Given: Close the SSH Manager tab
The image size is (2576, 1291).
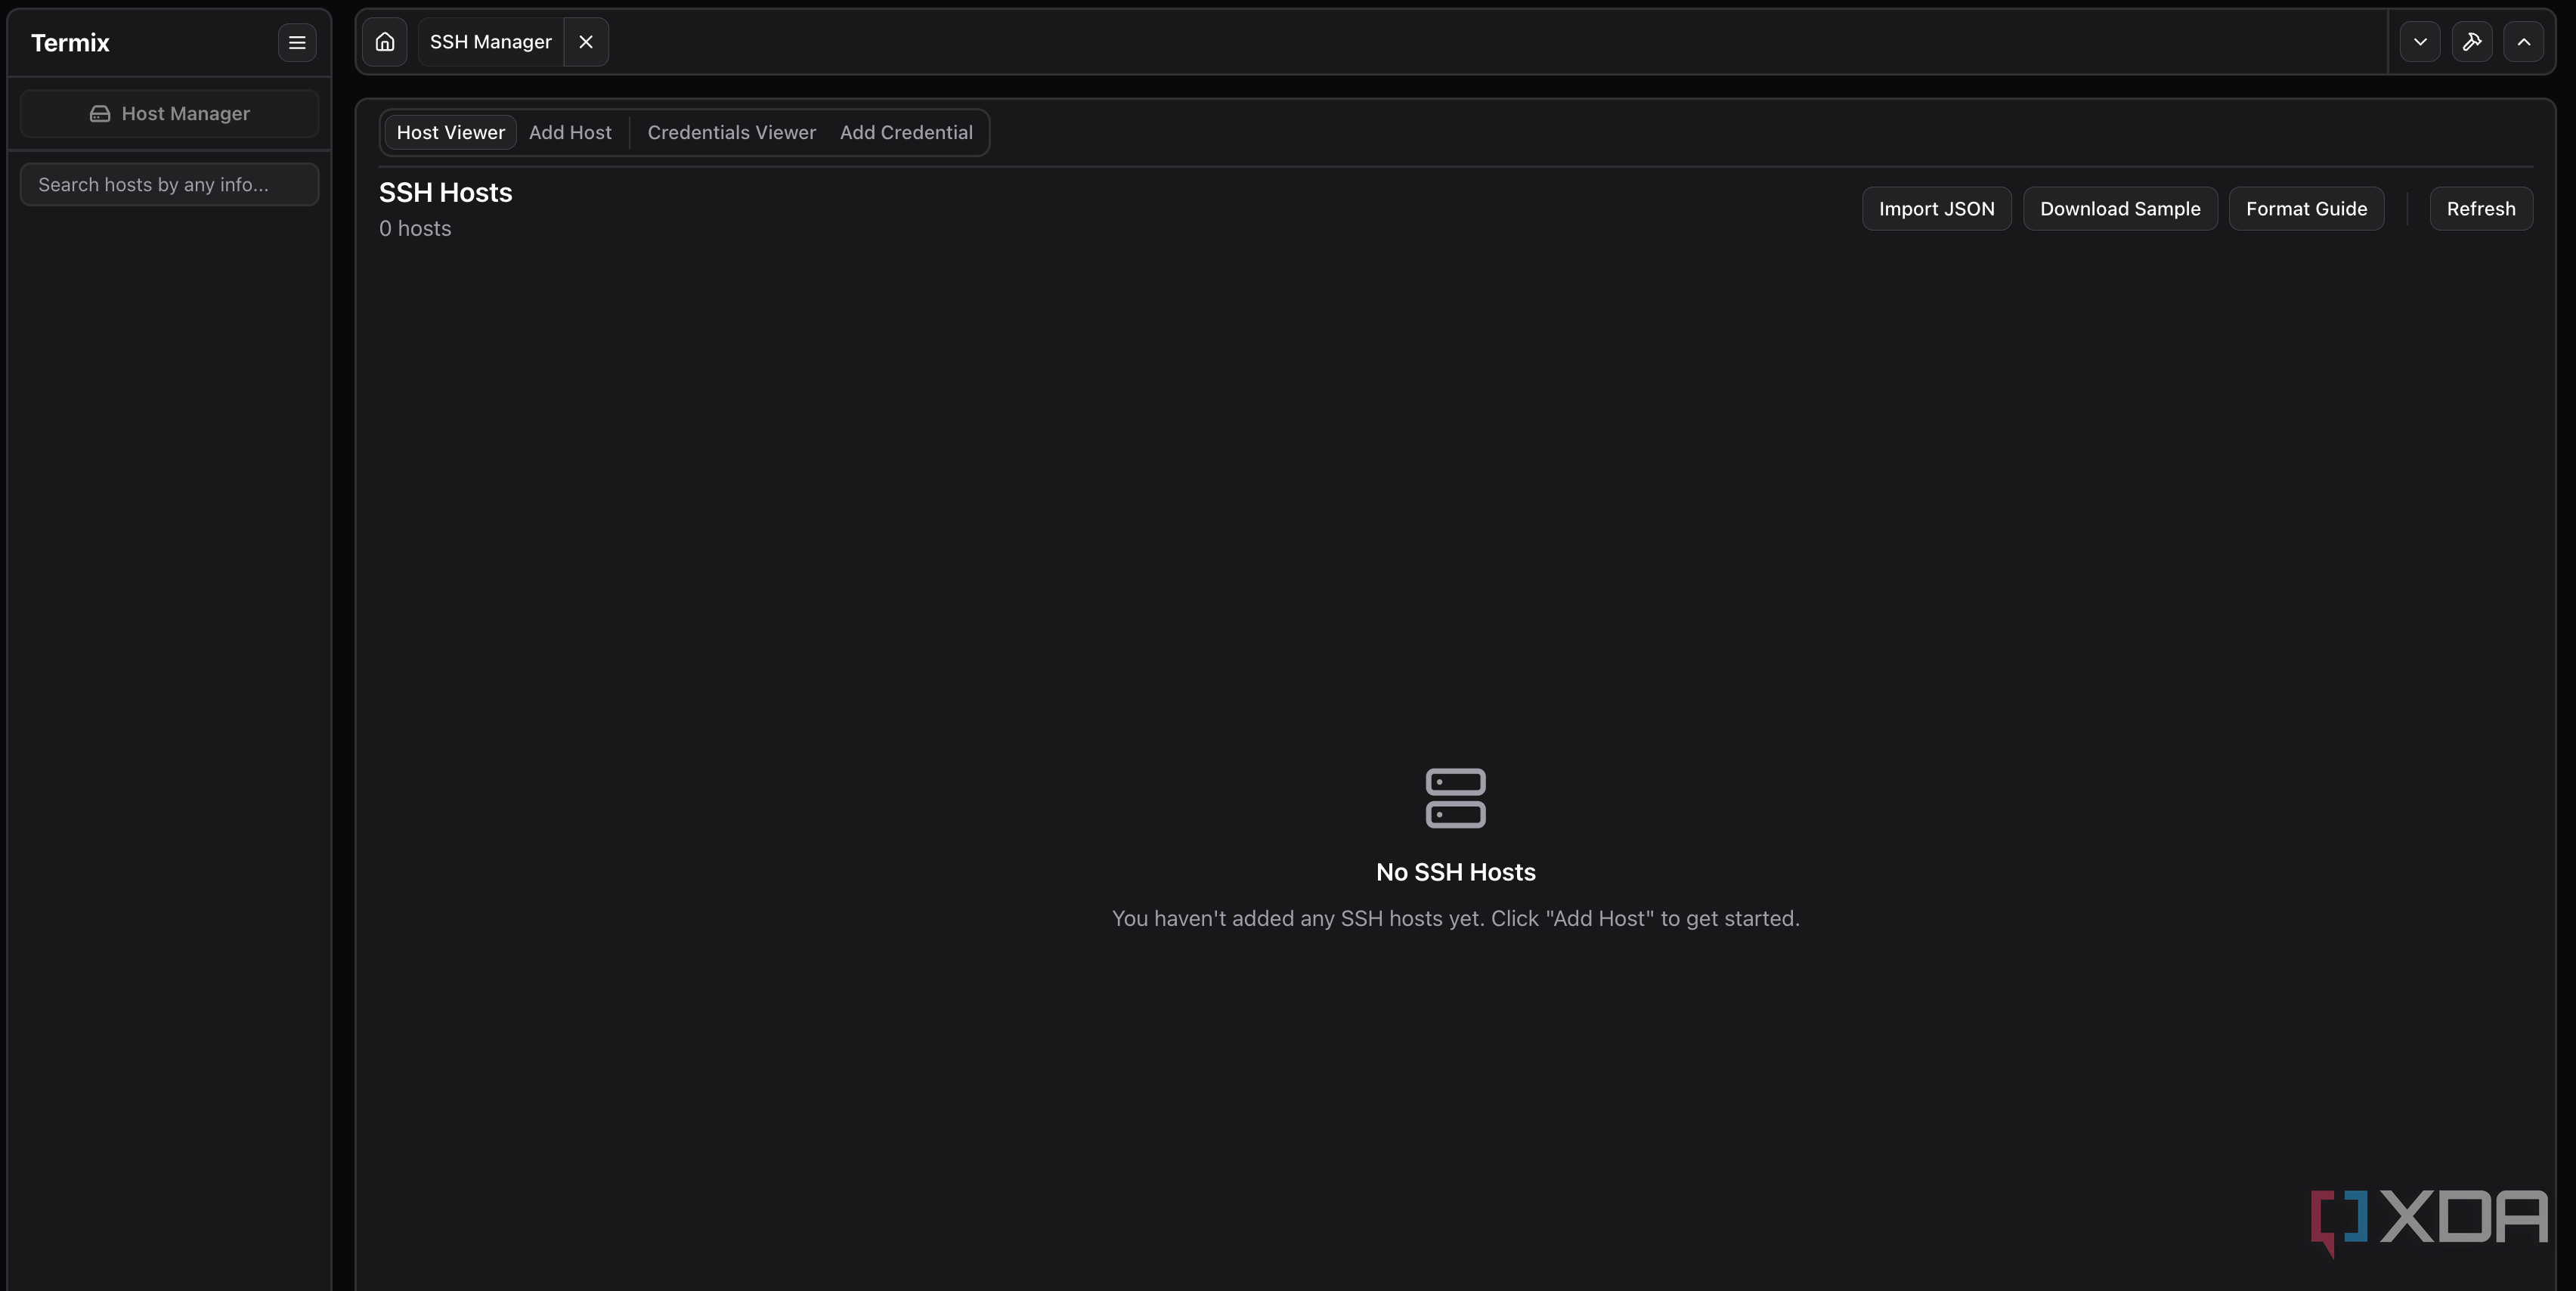Looking at the screenshot, I should coord(586,42).
